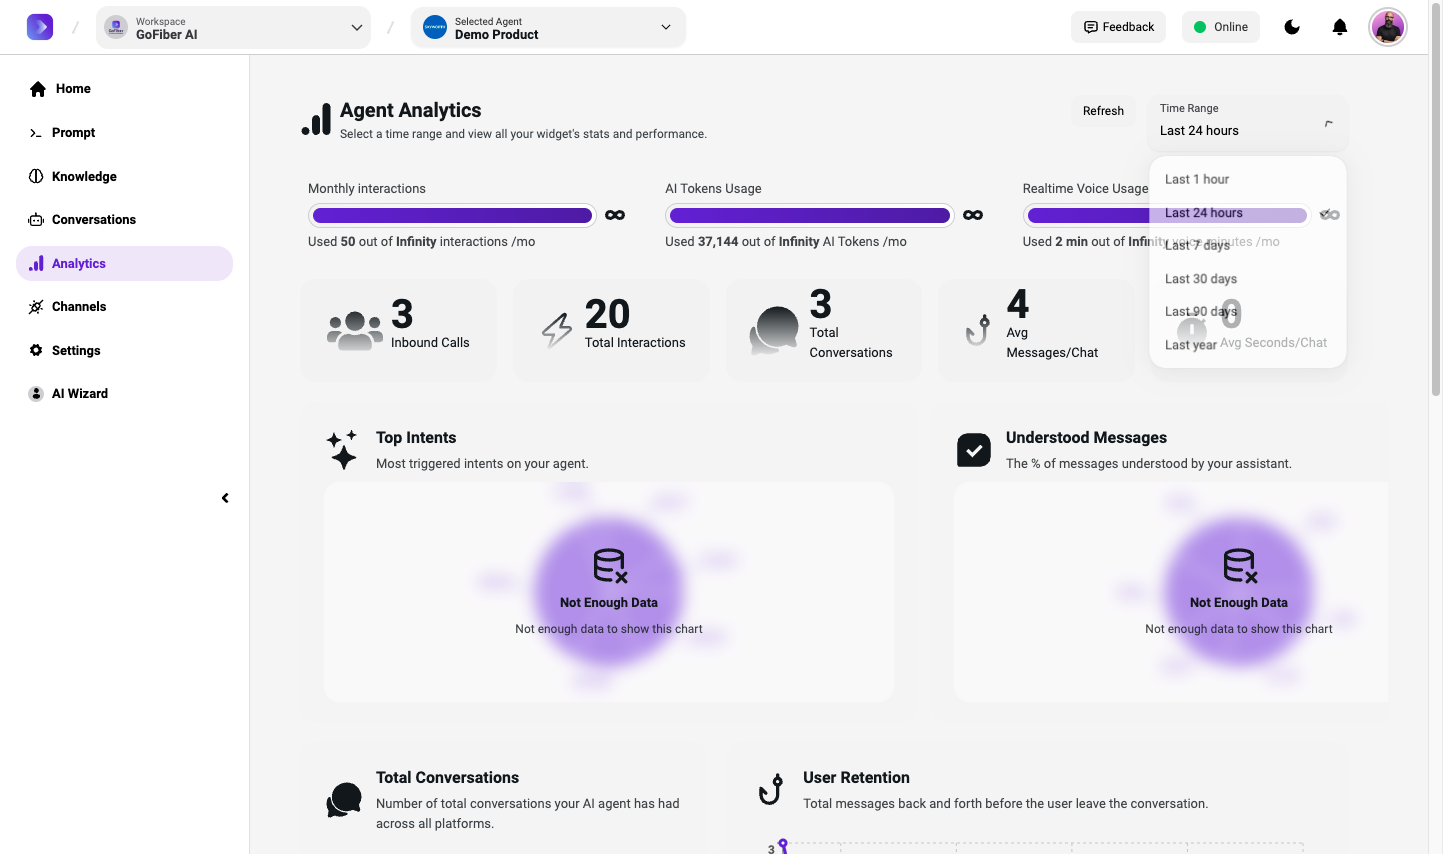Click the Monthly interactions progress bar

[x=452, y=215]
